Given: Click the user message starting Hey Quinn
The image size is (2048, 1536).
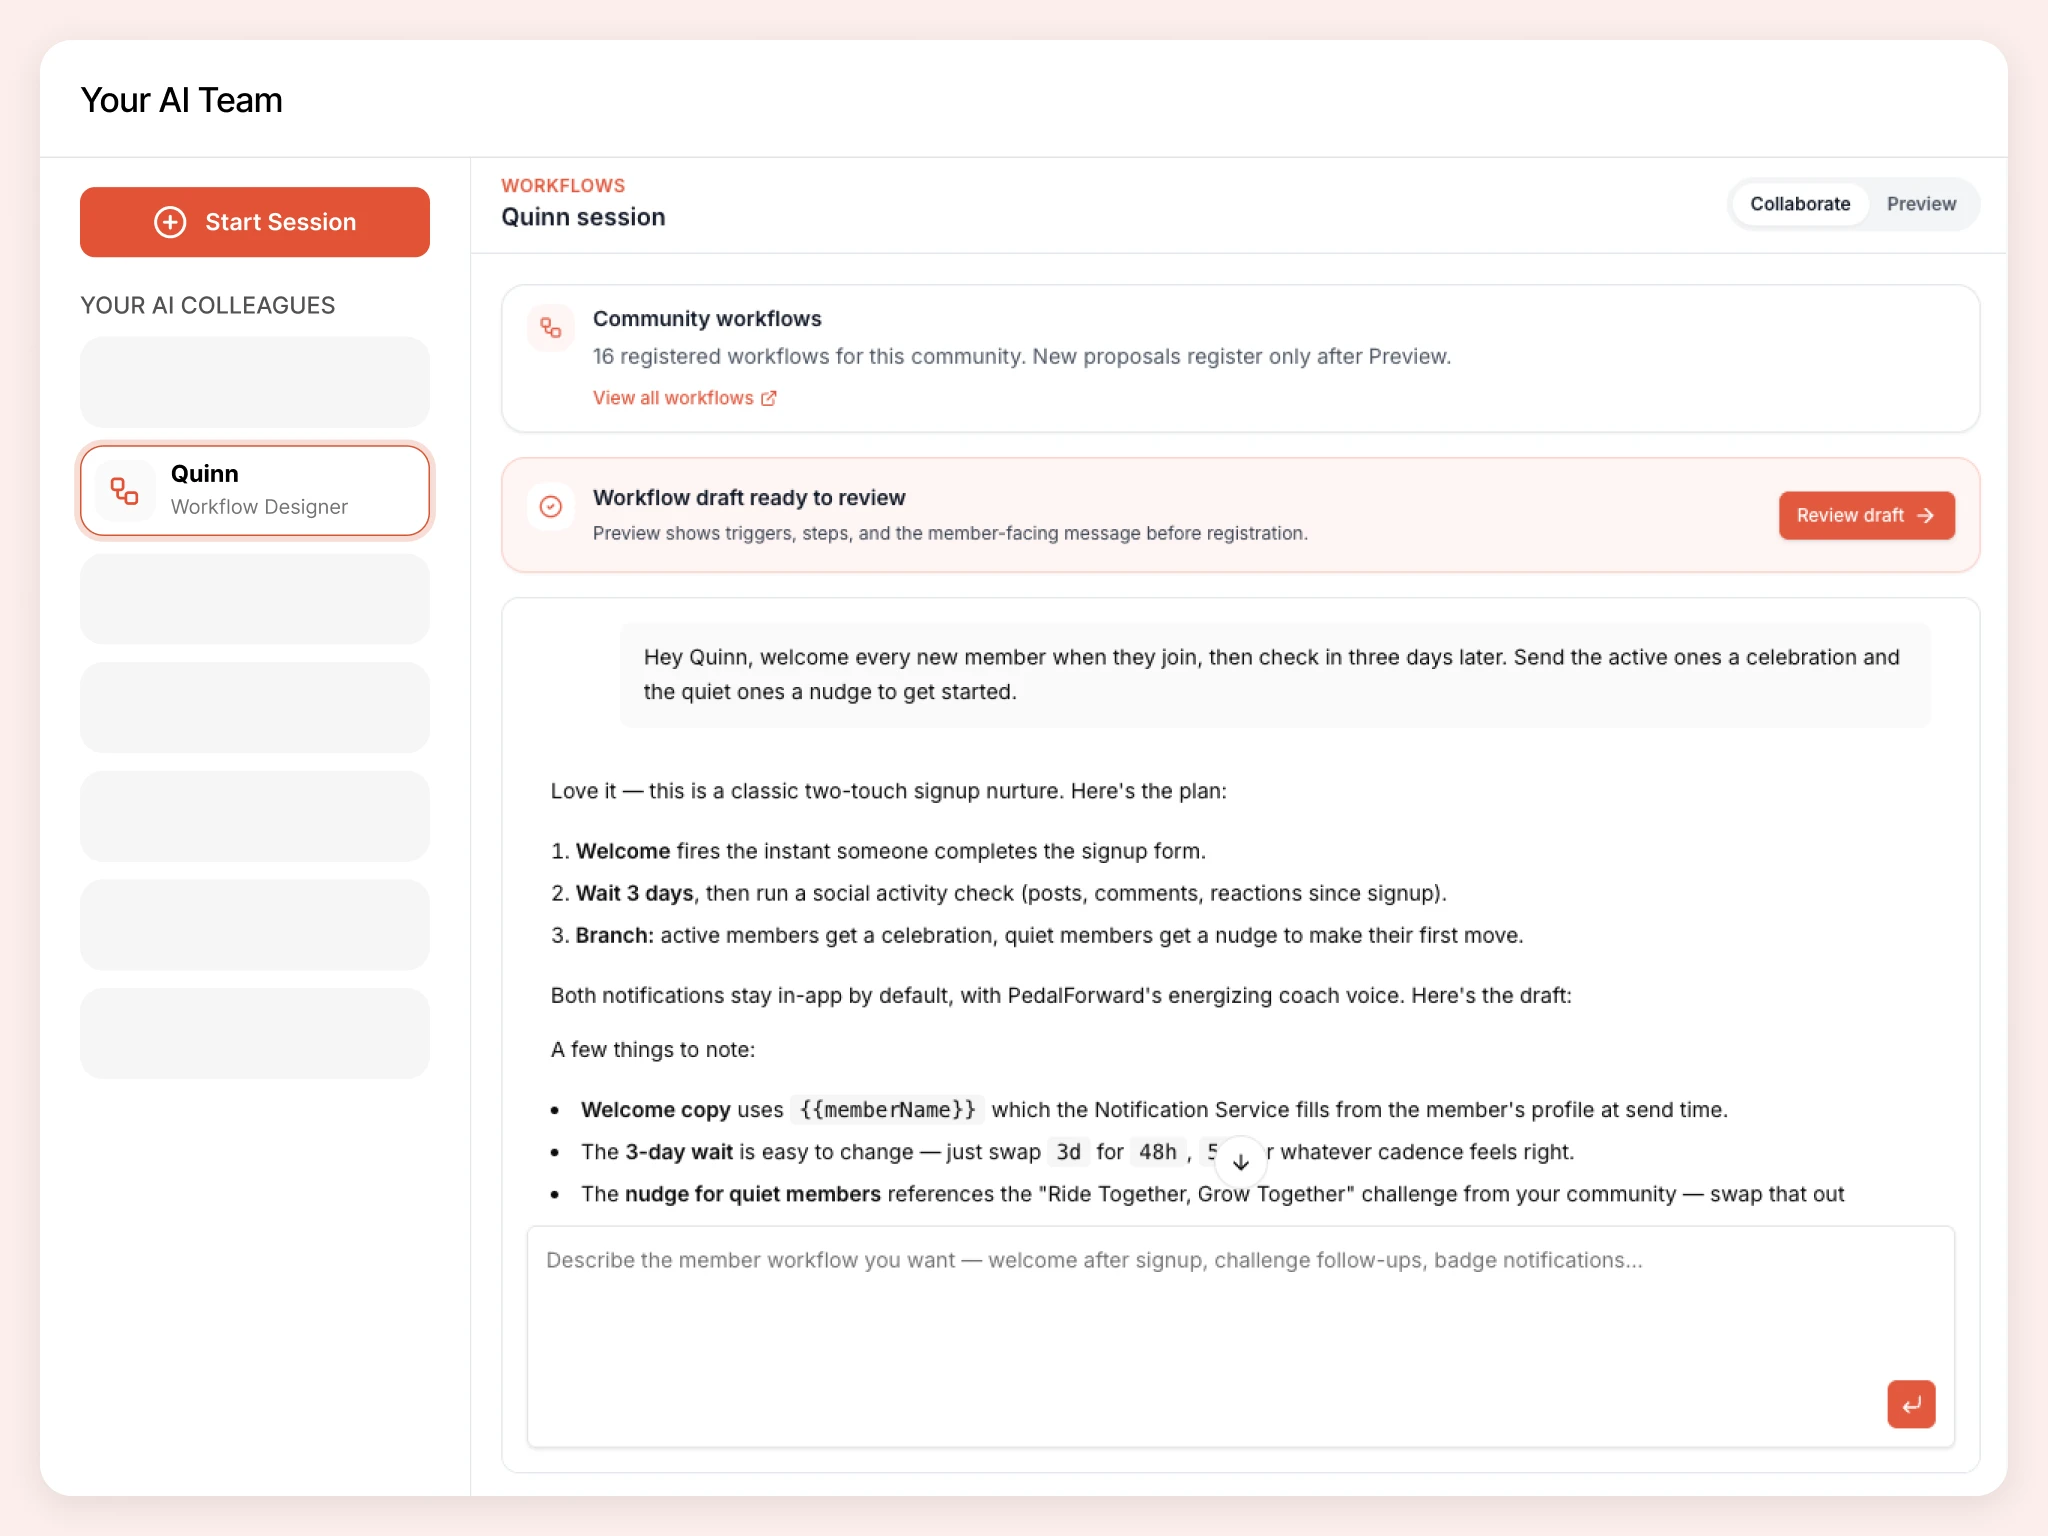Looking at the screenshot, I should click(1275, 675).
